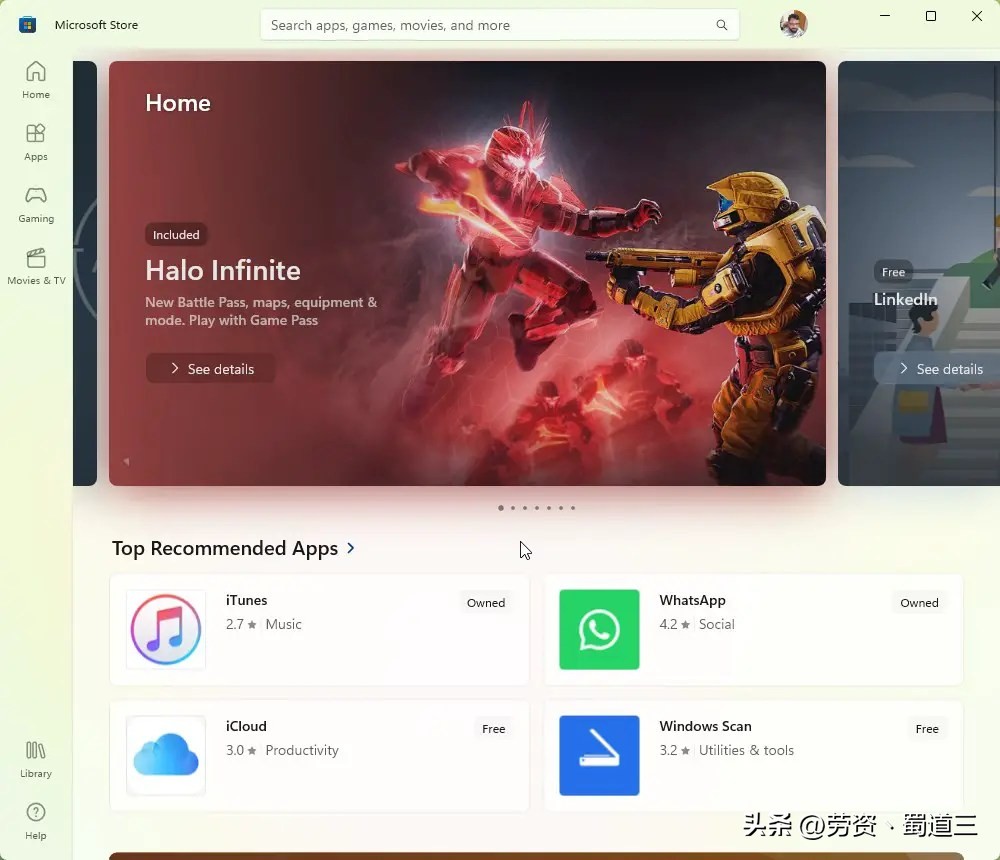1000x860 pixels.
Task: See details for Halo Infinite
Action: 209,368
